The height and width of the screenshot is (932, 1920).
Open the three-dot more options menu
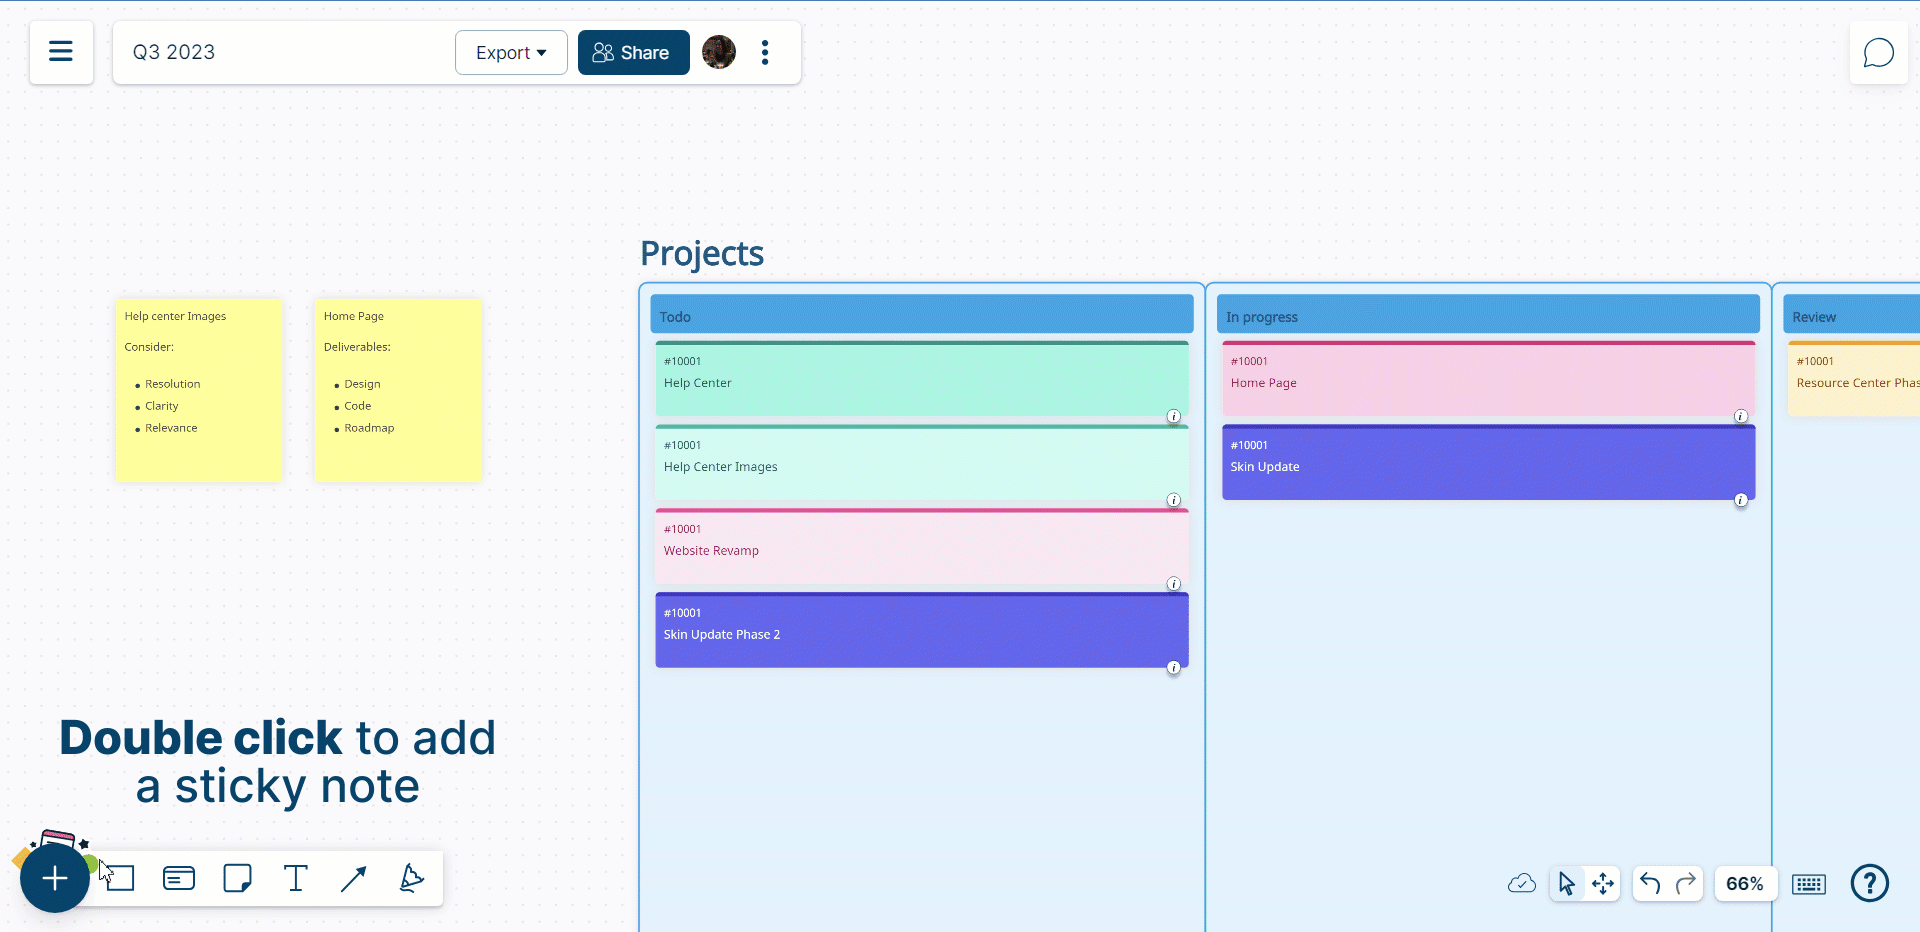point(765,53)
